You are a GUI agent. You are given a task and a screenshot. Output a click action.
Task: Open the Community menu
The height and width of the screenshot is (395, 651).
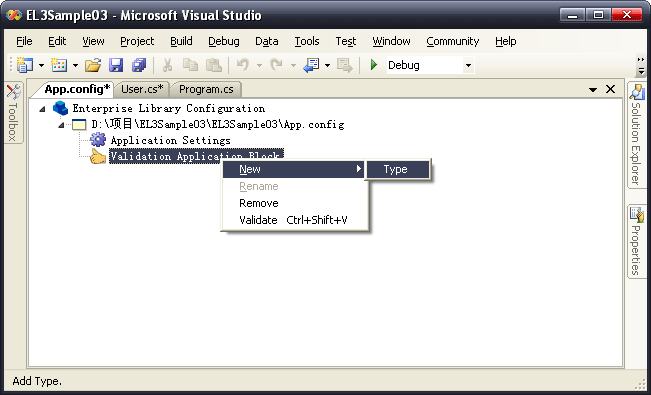pos(453,41)
